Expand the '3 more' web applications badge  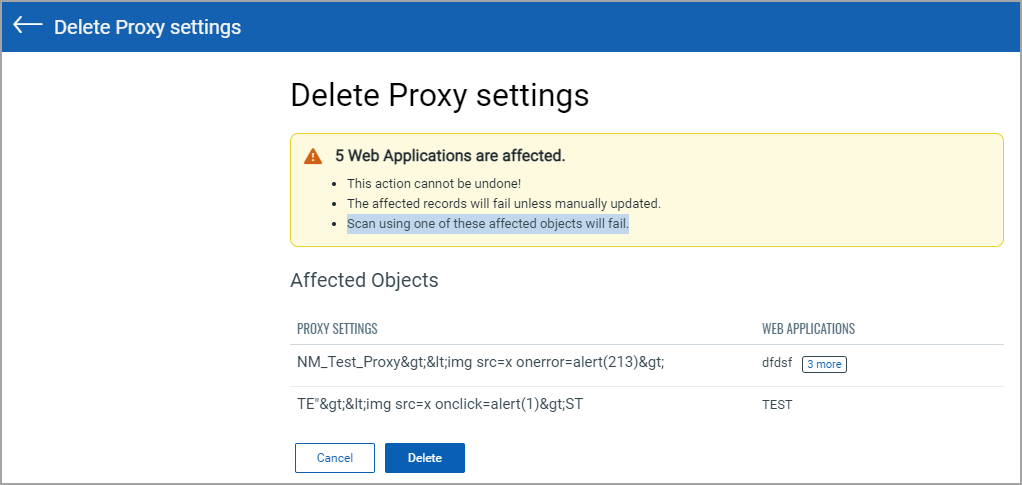(824, 364)
